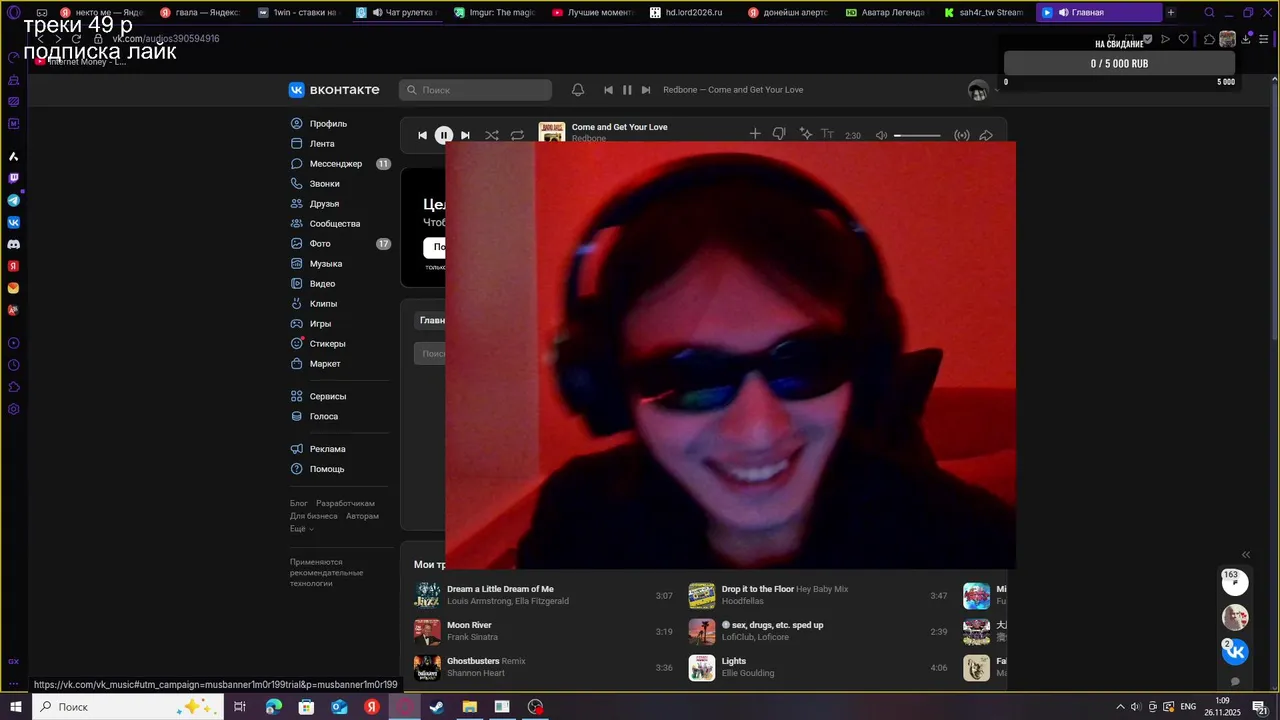
Task: Switch to the sah4r_tw Stream tab
Action: 984,13
